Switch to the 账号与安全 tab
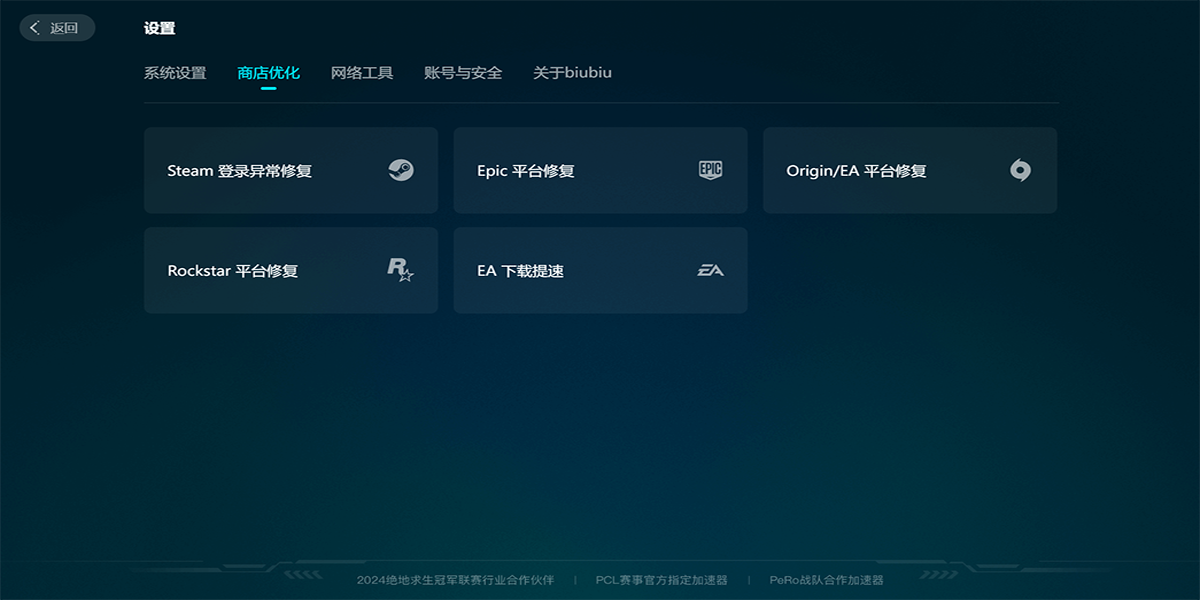Viewport: 1200px width, 600px height. pyautogui.click(x=462, y=72)
